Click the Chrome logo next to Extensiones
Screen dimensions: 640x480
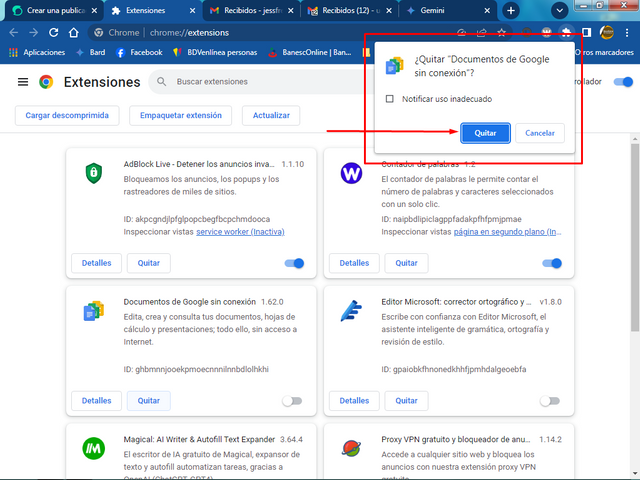coord(46,82)
